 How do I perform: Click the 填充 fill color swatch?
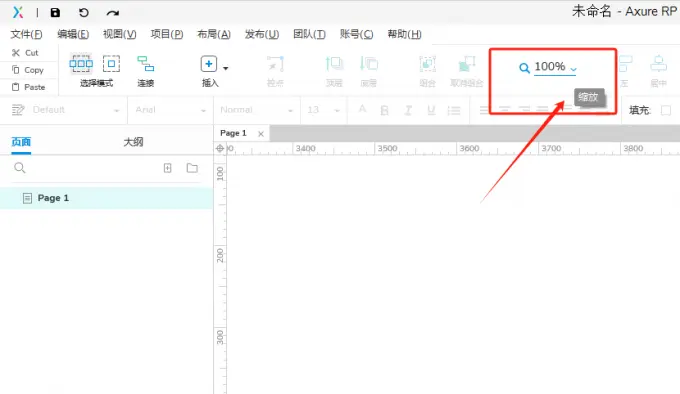(666, 111)
